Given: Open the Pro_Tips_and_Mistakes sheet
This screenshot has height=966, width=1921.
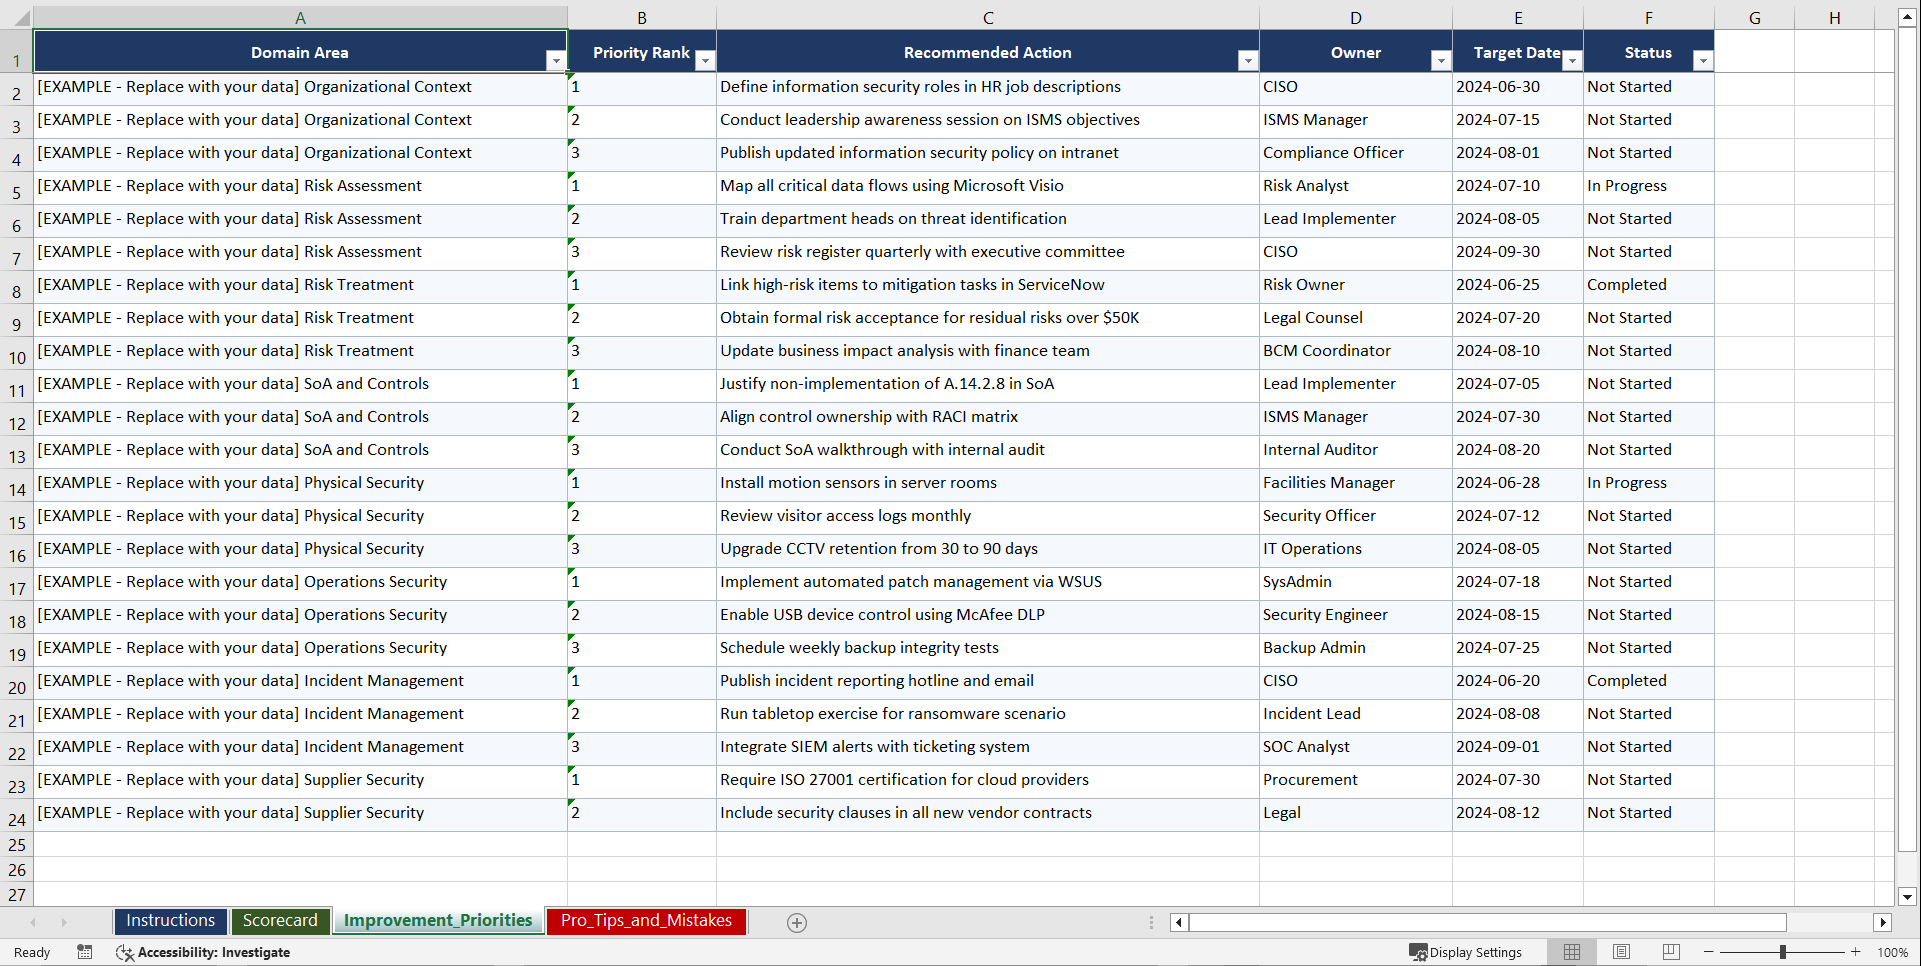Looking at the screenshot, I should [x=645, y=920].
